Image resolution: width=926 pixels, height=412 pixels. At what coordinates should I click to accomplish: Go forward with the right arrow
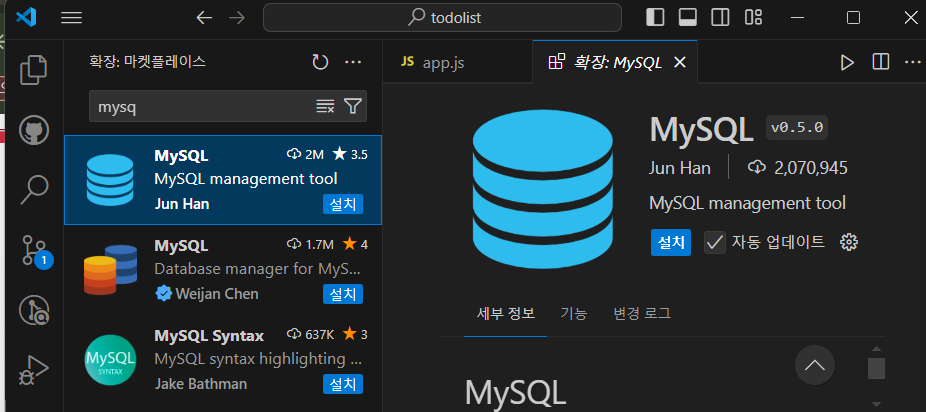click(x=237, y=18)
